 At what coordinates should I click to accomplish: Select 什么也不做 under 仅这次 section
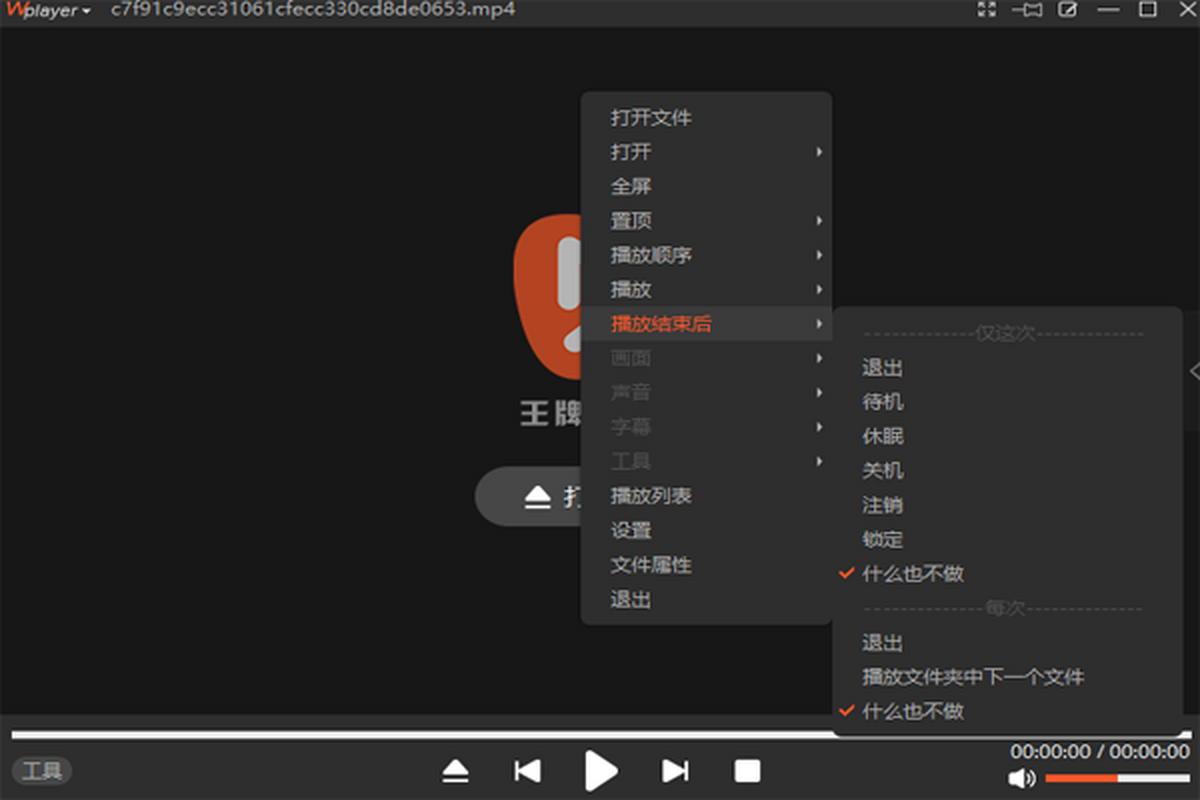pyautogui.click(x=912, y=574)
